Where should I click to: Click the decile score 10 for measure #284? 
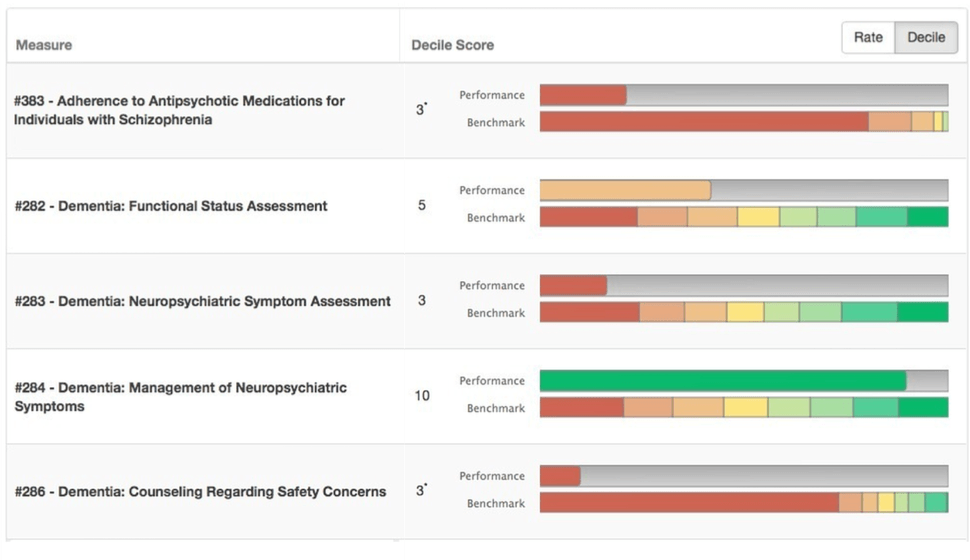[422, 396]
